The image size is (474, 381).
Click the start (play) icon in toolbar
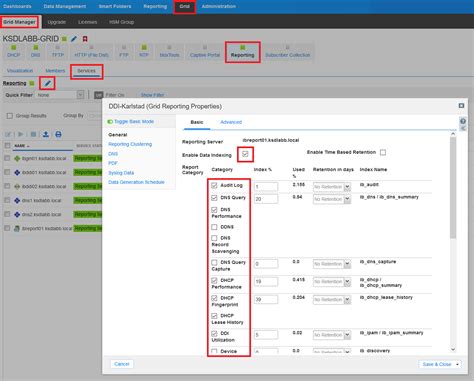tap(21, 134)
